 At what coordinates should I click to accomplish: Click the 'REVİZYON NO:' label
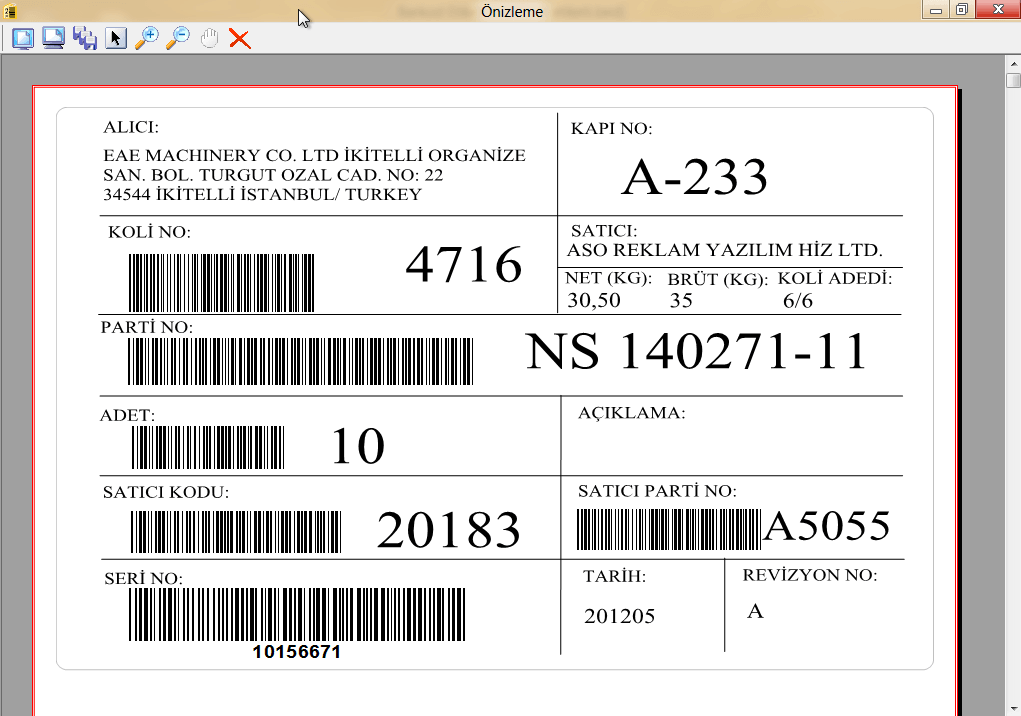810,575
